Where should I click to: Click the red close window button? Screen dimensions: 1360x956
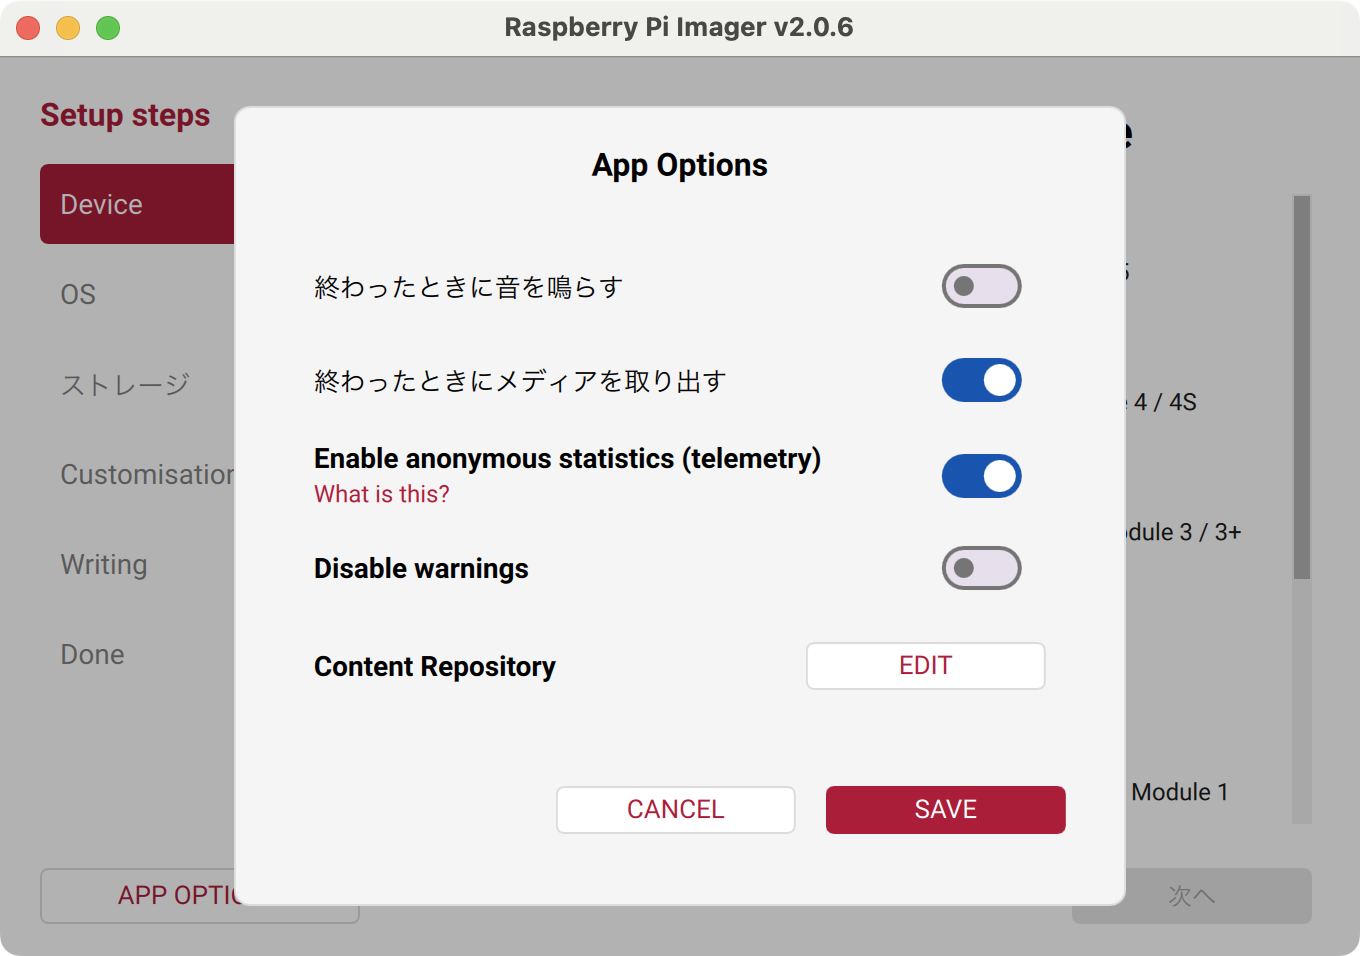coord(28,28)
